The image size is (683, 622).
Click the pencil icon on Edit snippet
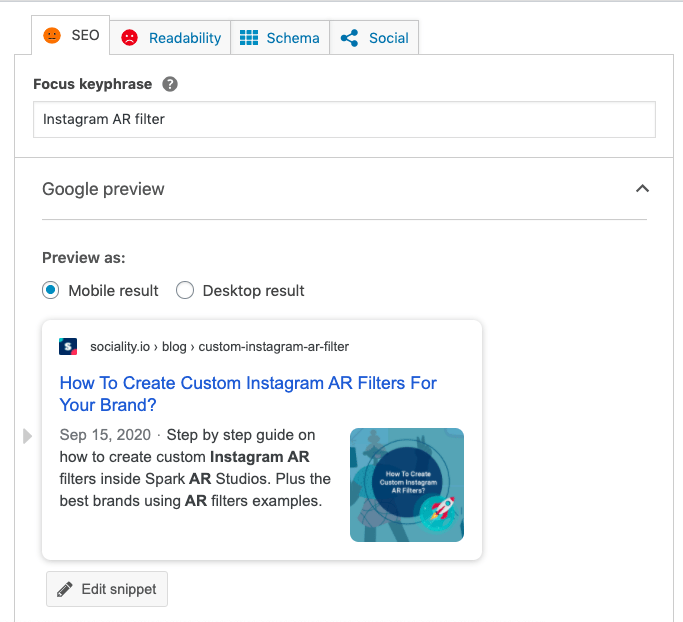point(65,589)
